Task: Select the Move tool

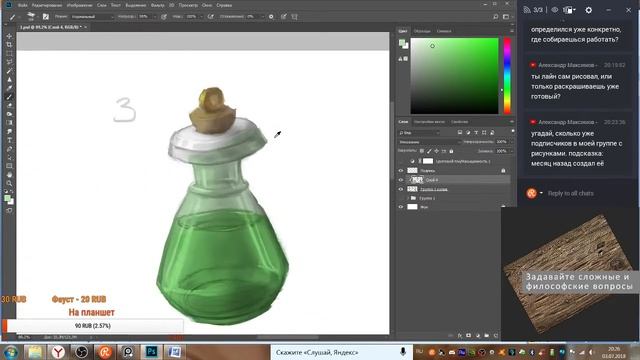Action: point(9,36)
